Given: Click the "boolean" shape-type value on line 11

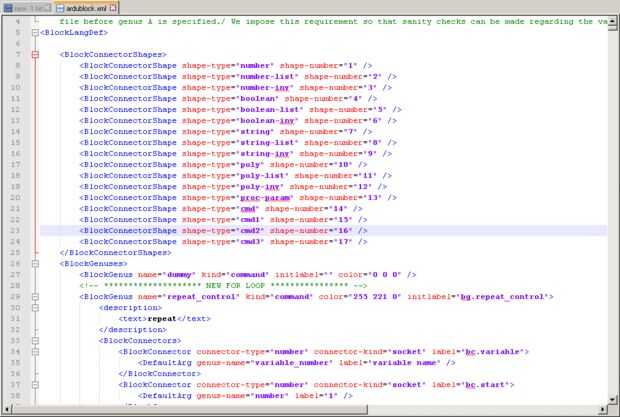Looking at the screenshot, I should 257,99.
